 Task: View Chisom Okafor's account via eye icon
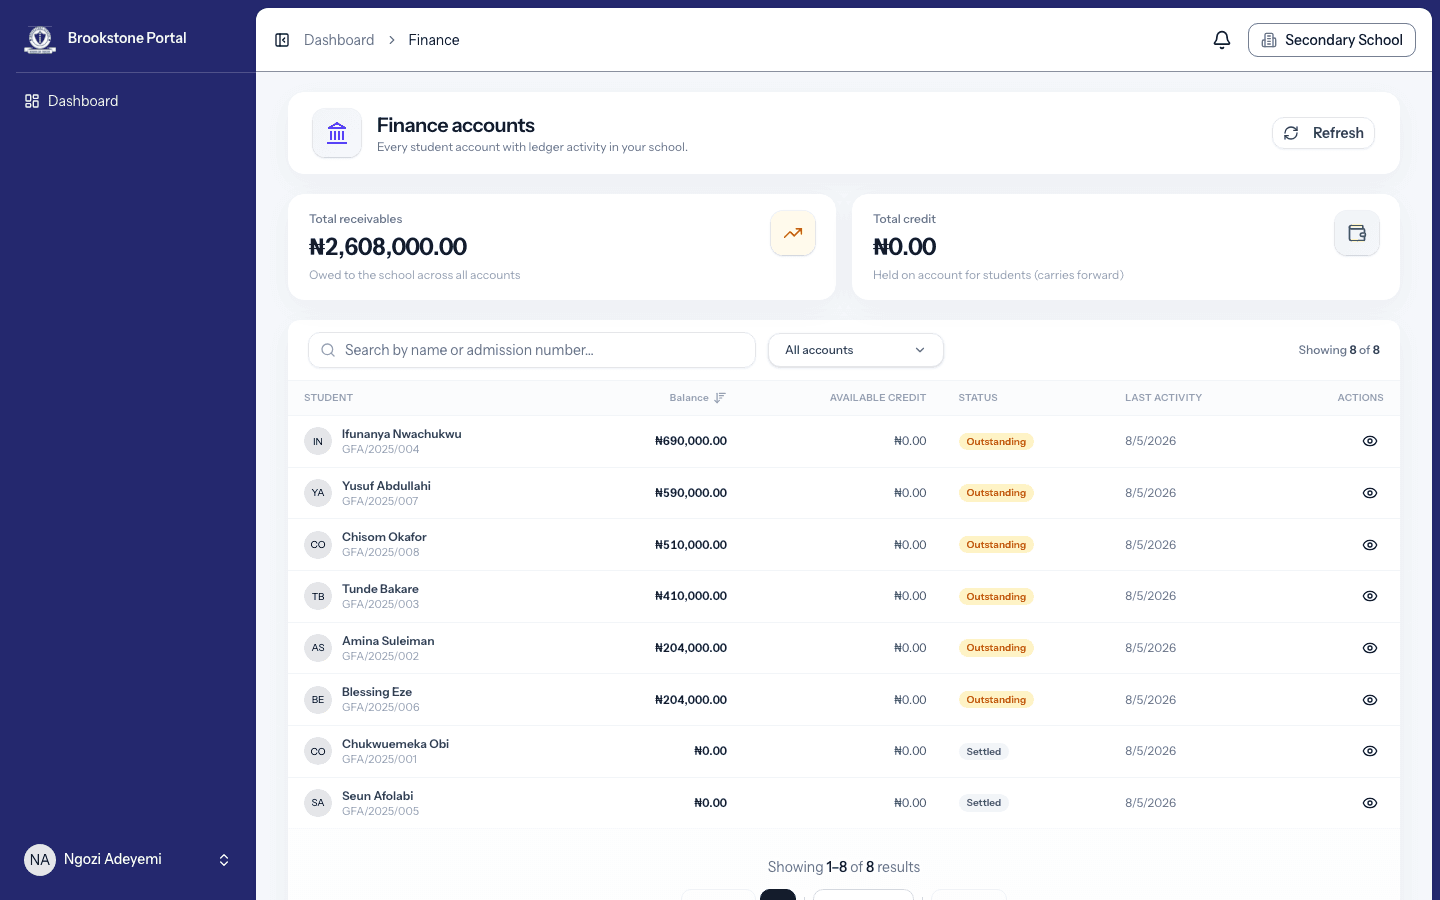click(1370, 545)
